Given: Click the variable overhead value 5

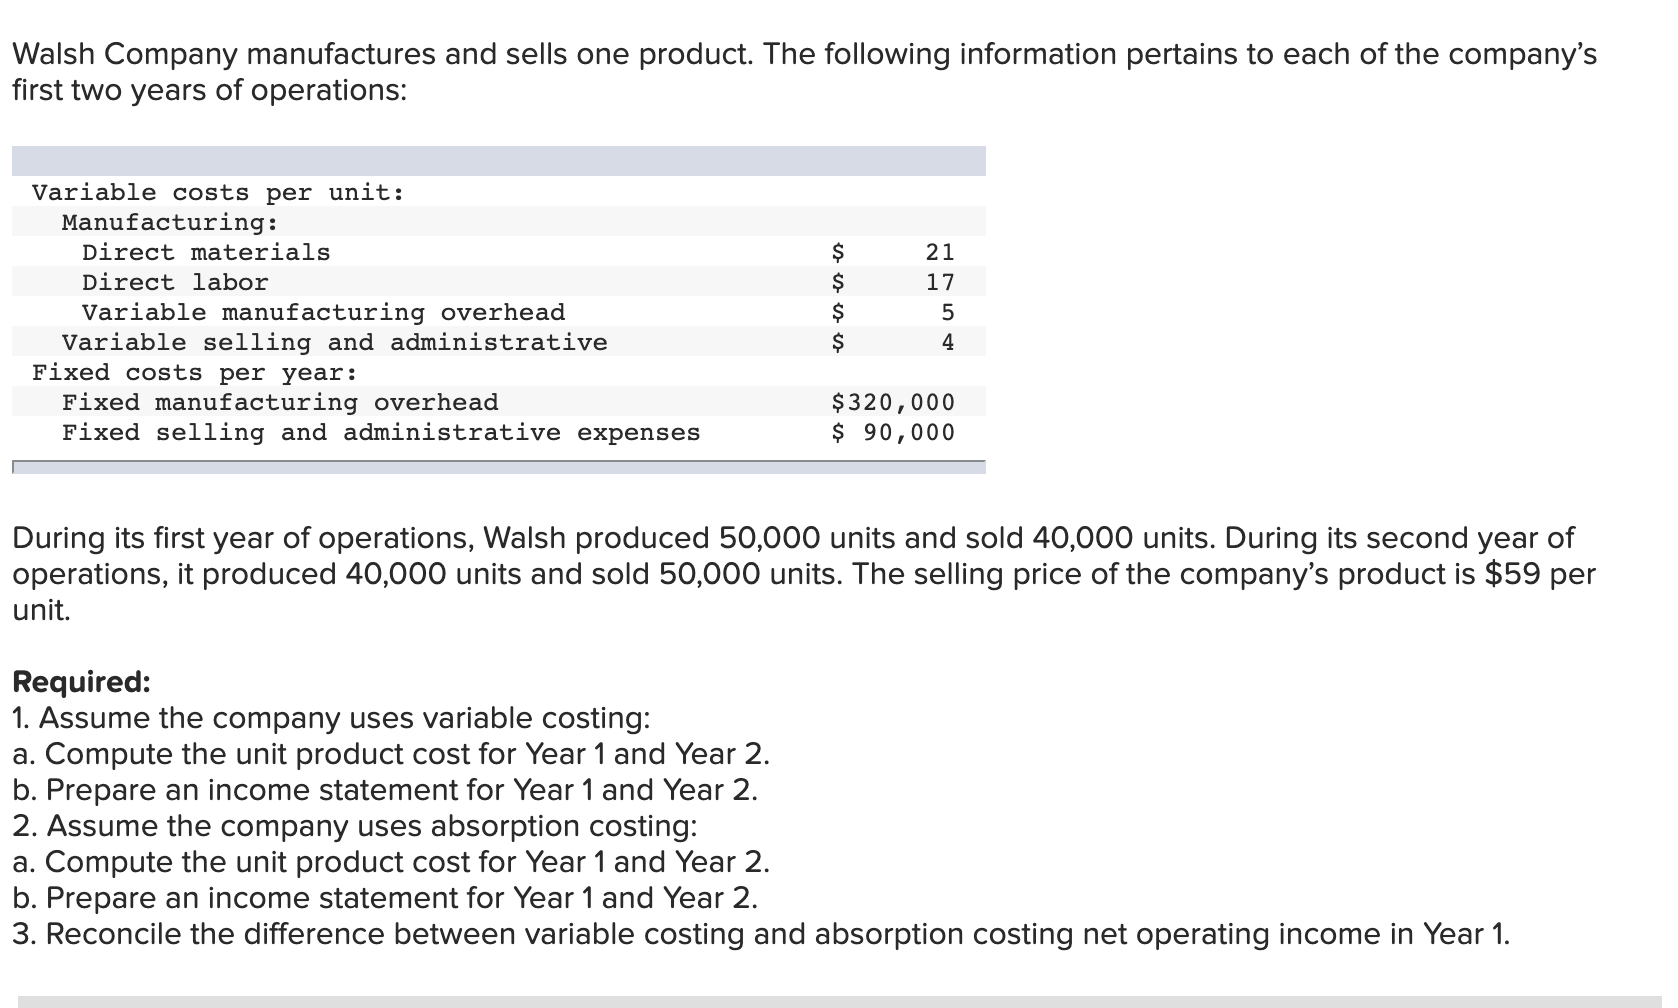Looking at the screenshot, I should tap(948, 312).
